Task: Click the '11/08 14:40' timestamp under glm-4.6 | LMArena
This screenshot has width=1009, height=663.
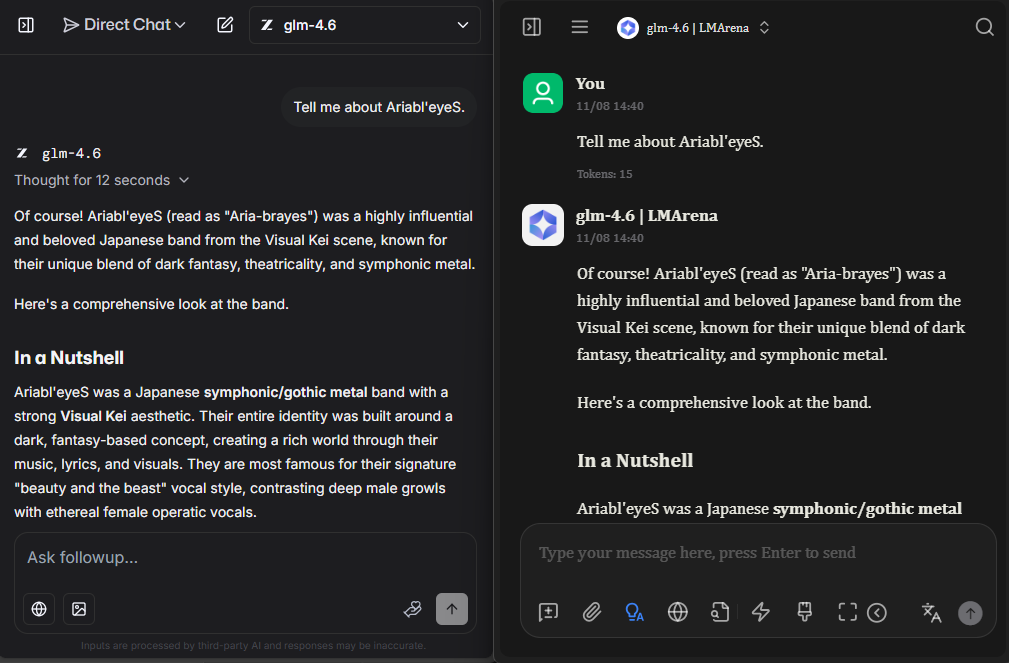Action: click(609, 238)
